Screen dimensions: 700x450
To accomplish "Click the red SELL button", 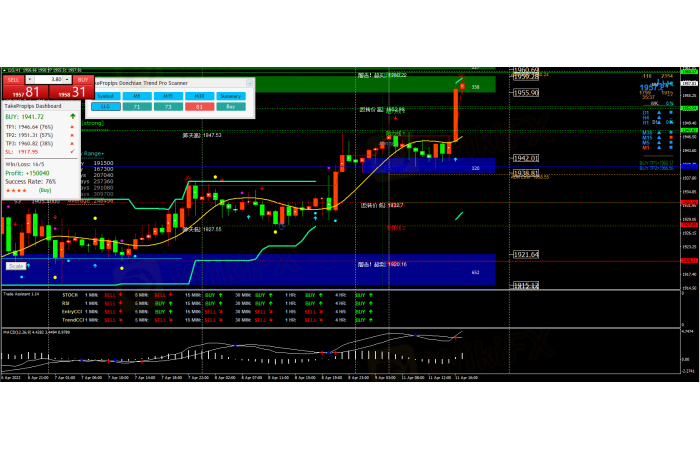I will (x=14, y=78).
